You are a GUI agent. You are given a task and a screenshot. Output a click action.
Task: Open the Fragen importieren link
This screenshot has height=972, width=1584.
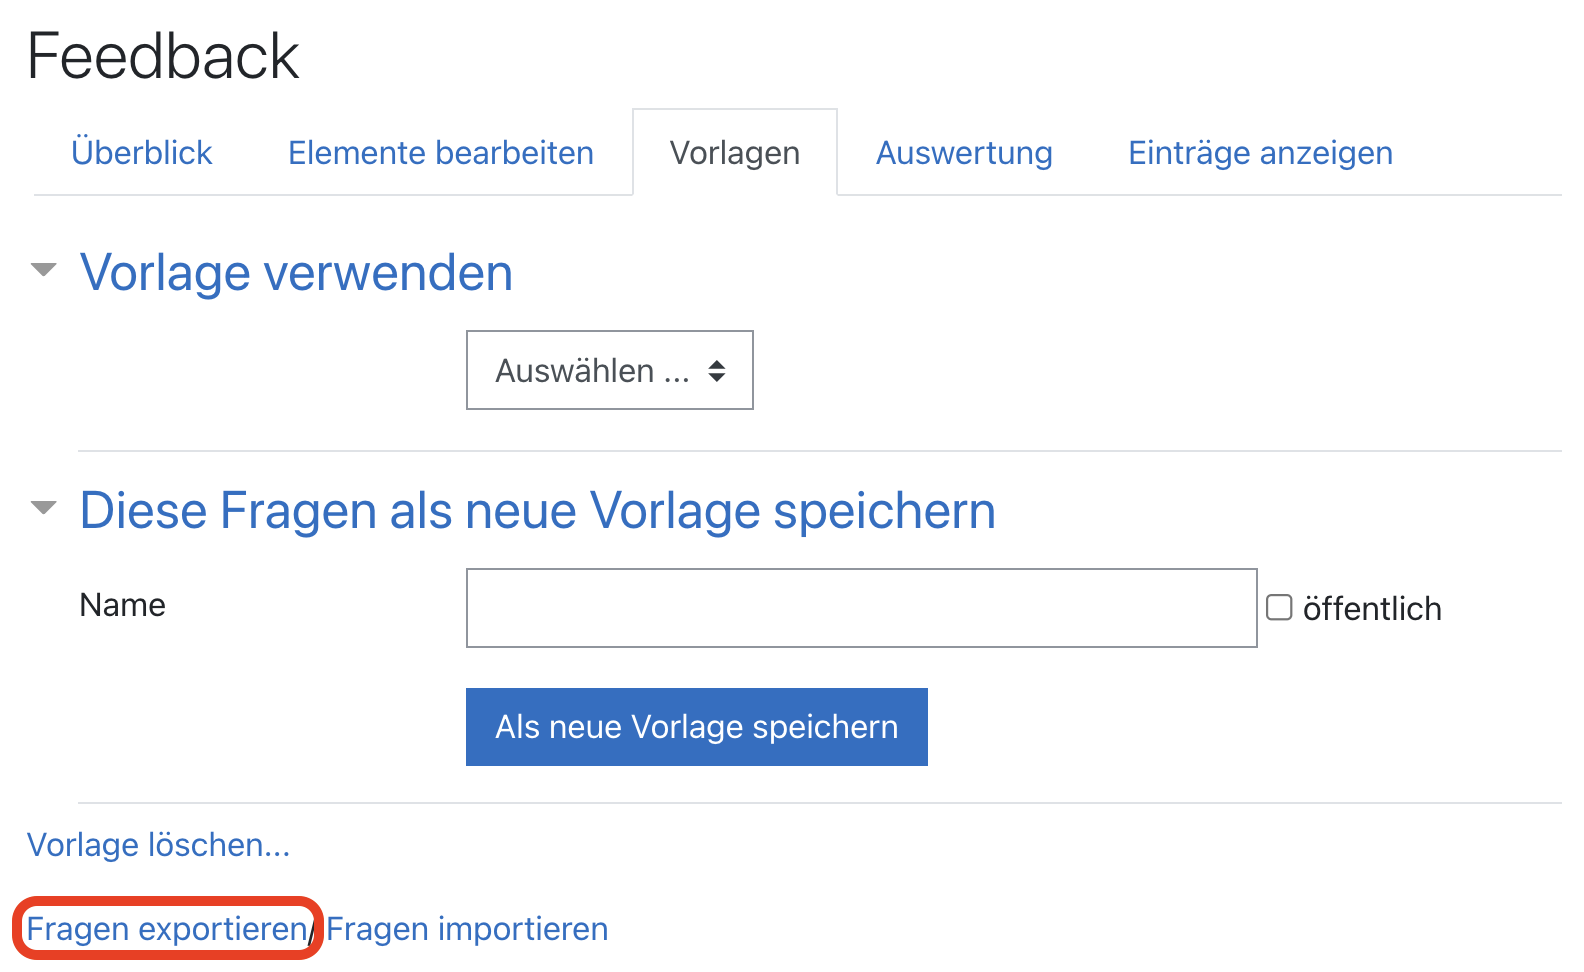pos(467,929)
